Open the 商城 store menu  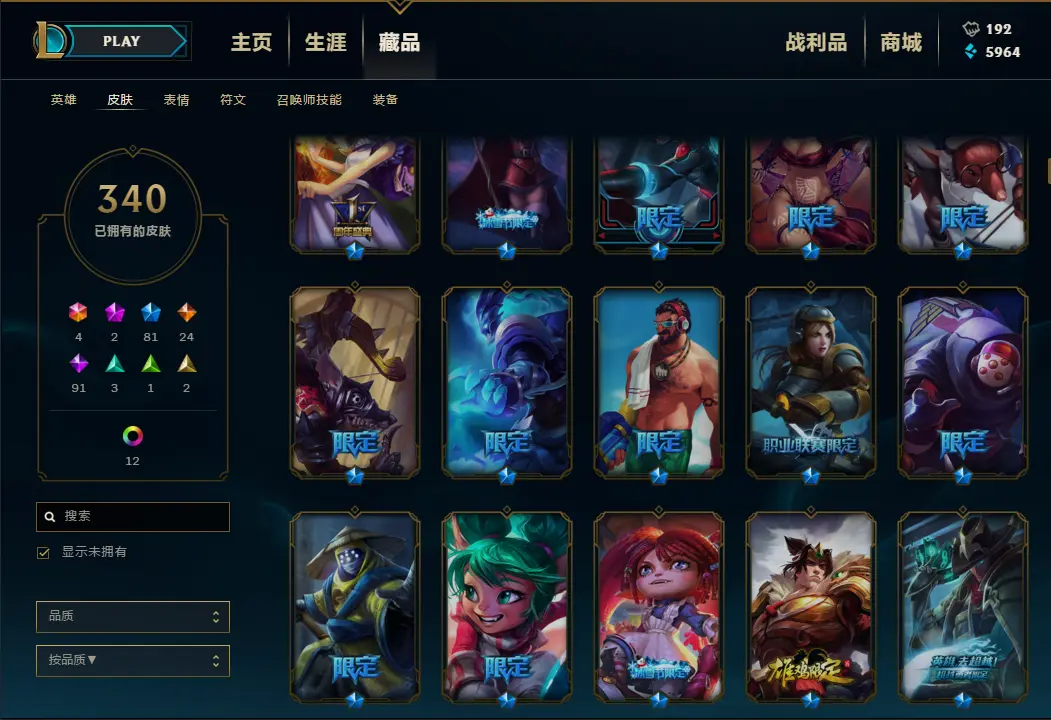(901, 42)
